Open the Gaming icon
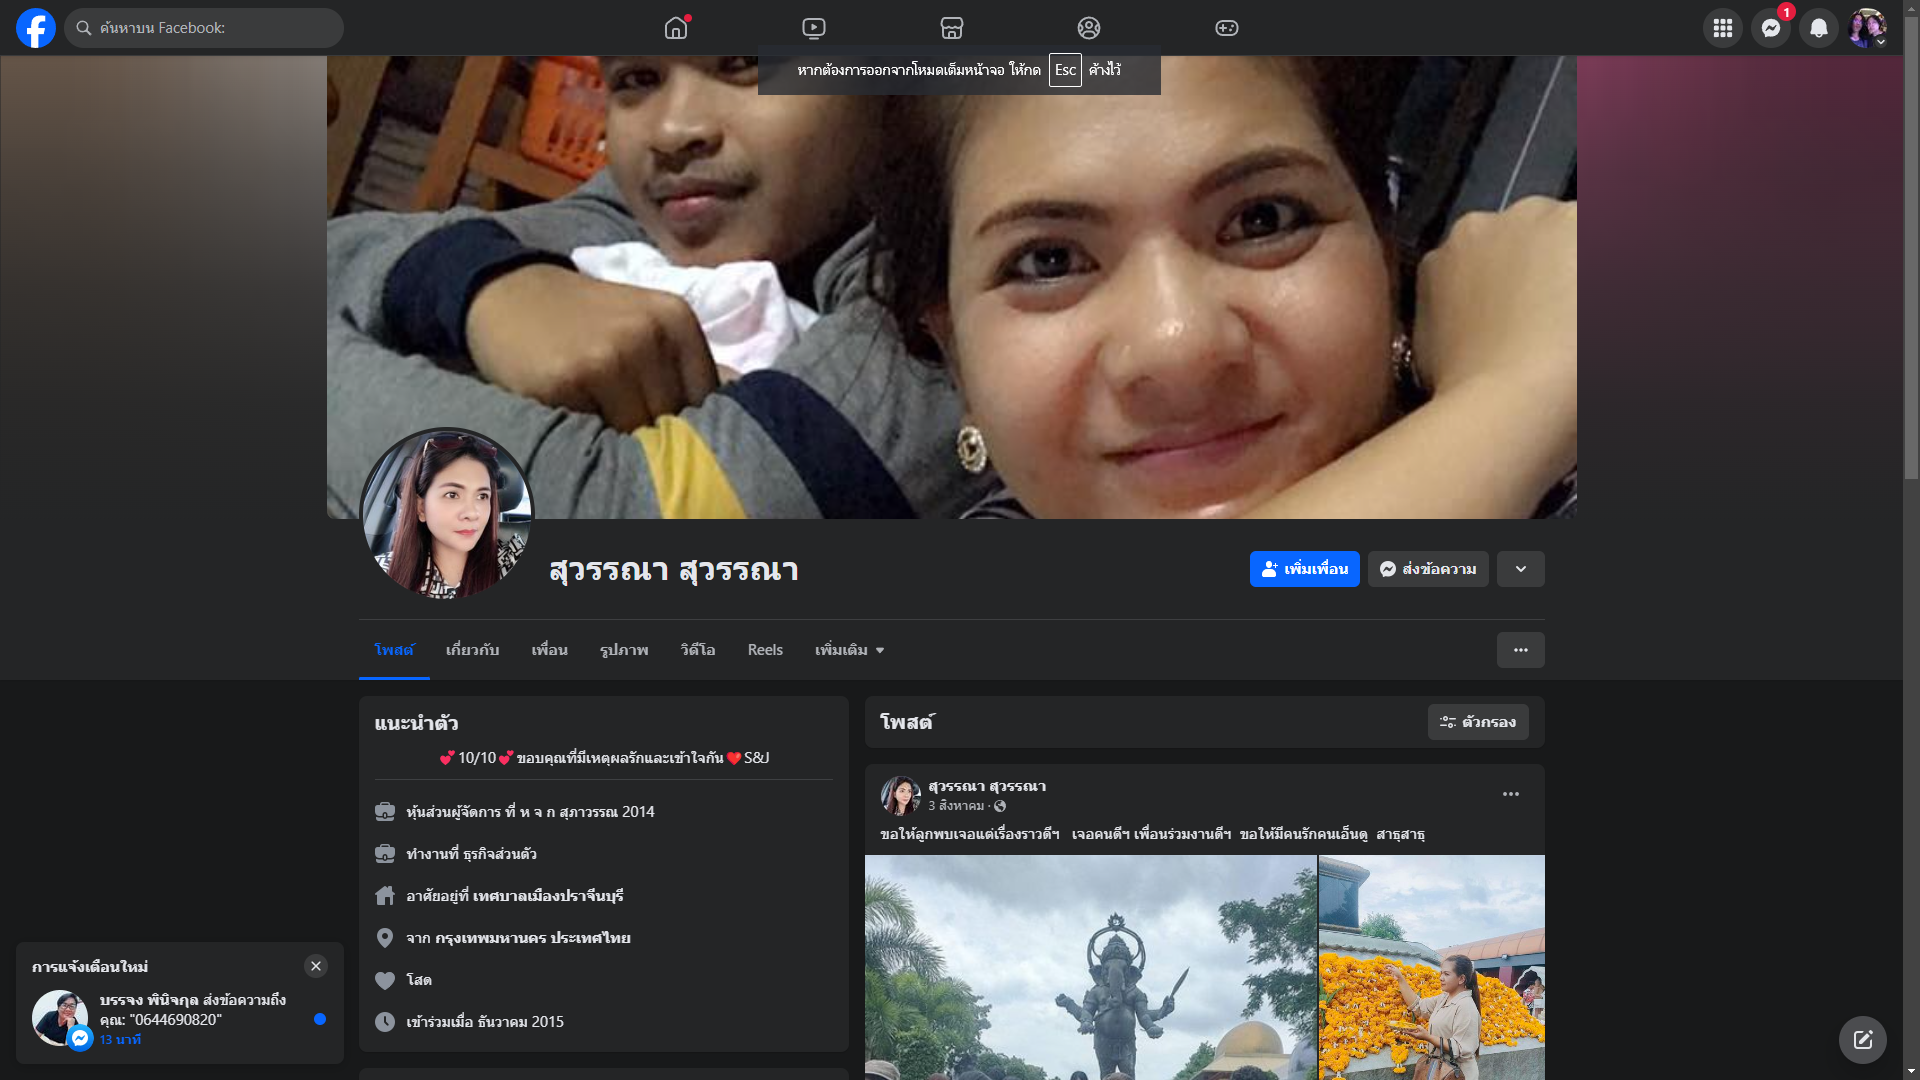The width and height of the screenshot is (1920, 1080). click(1227, 28)
